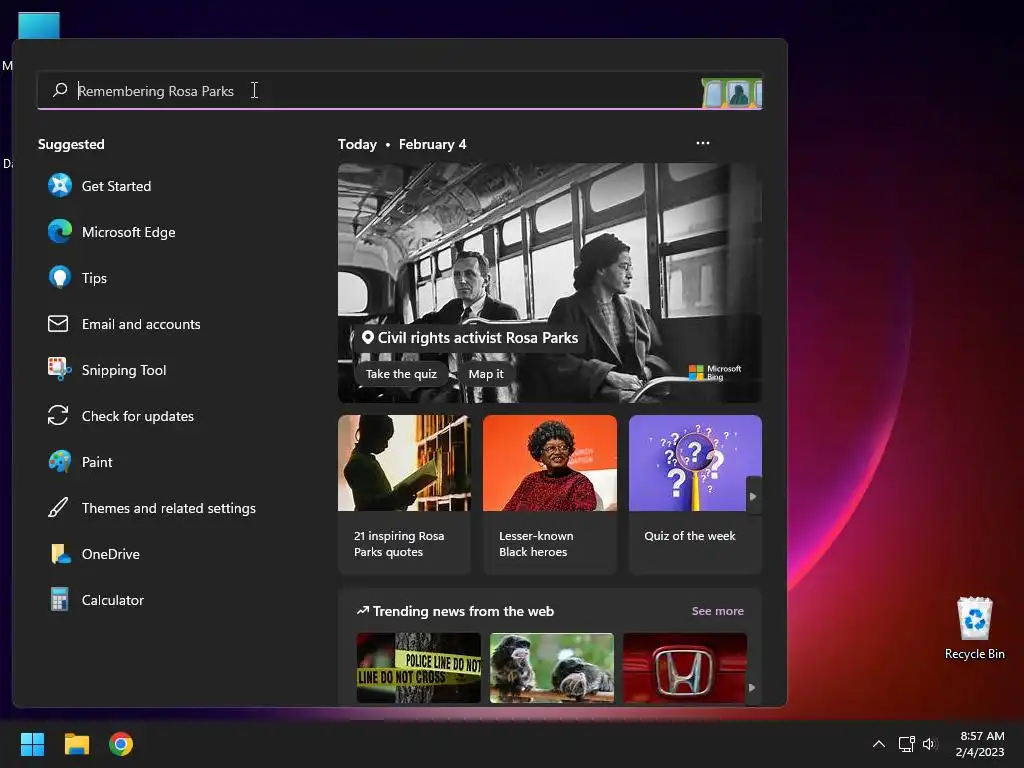The image size is (1024, 768).
Task: Click the Today February 4 heading
Action: tap(402, 144)
